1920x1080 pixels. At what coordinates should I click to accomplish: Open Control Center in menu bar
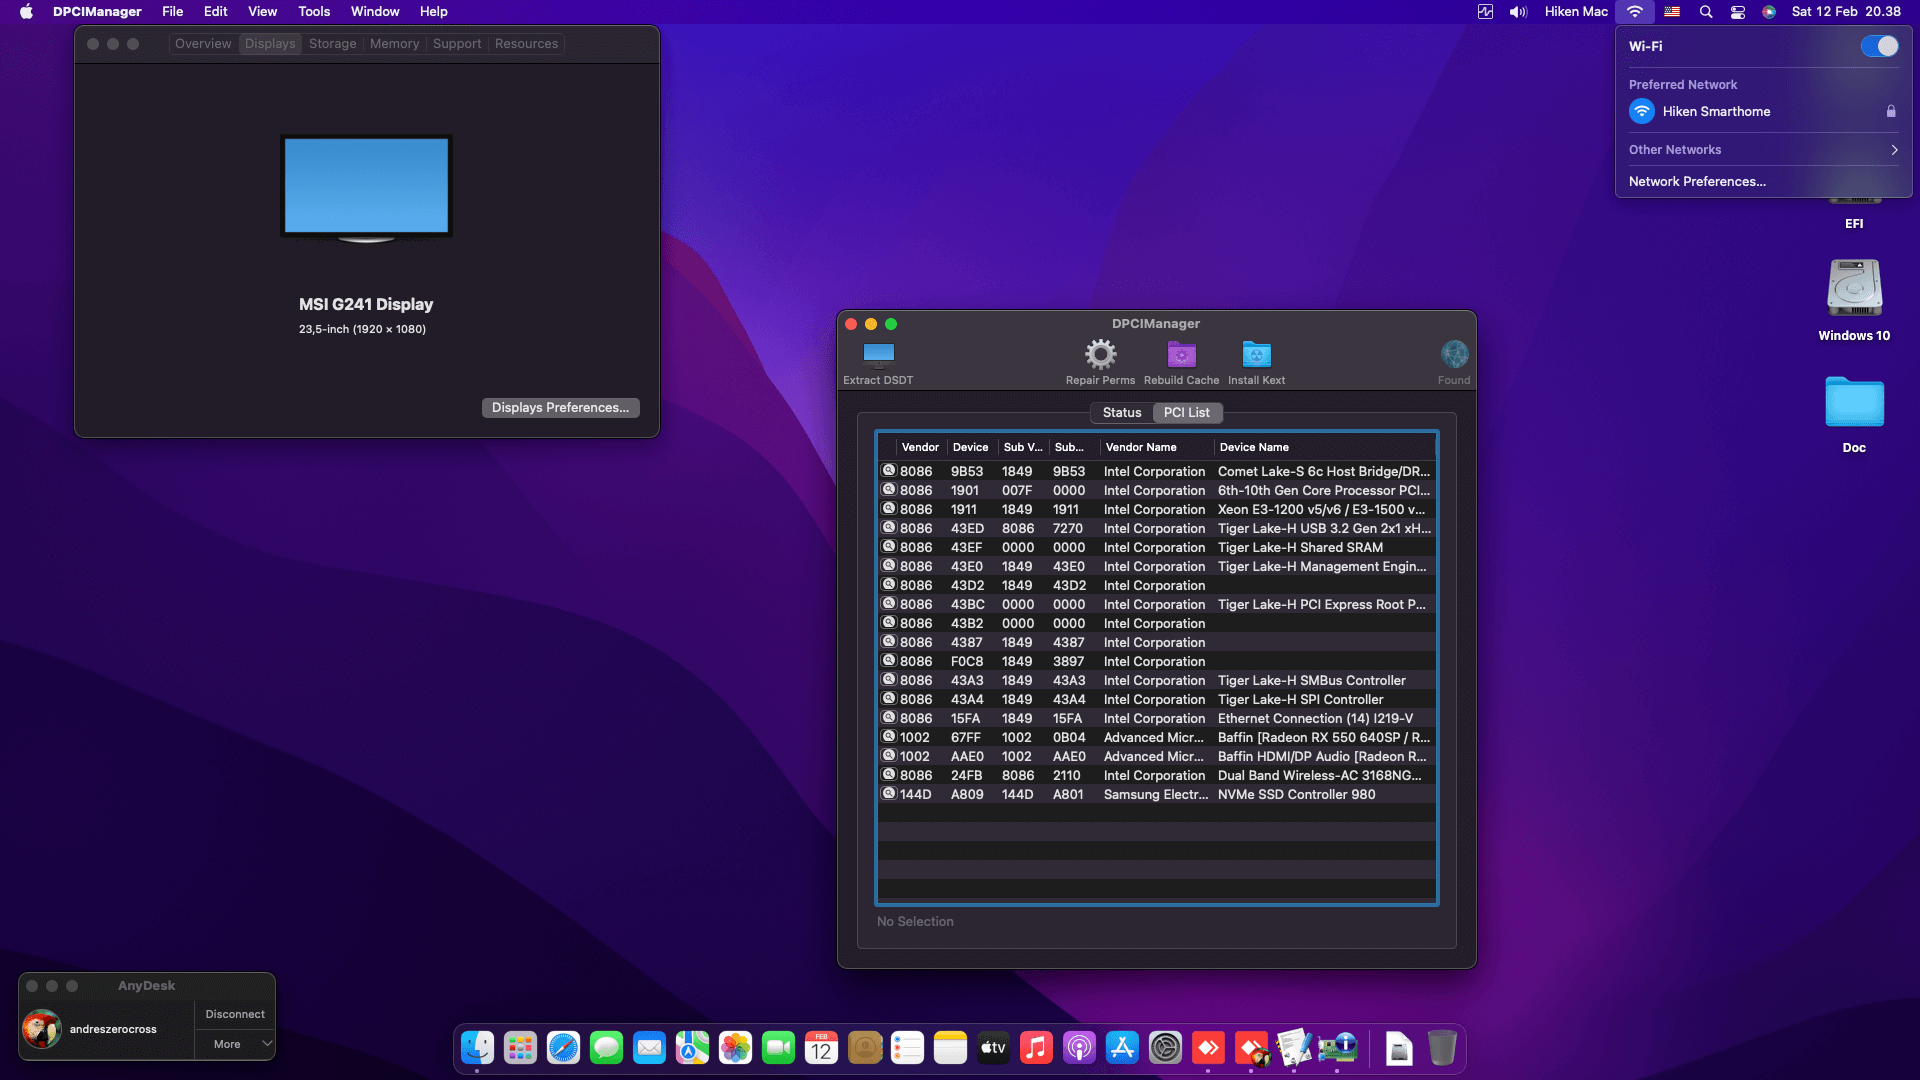pyautogui.click(x=1738, y=12)
